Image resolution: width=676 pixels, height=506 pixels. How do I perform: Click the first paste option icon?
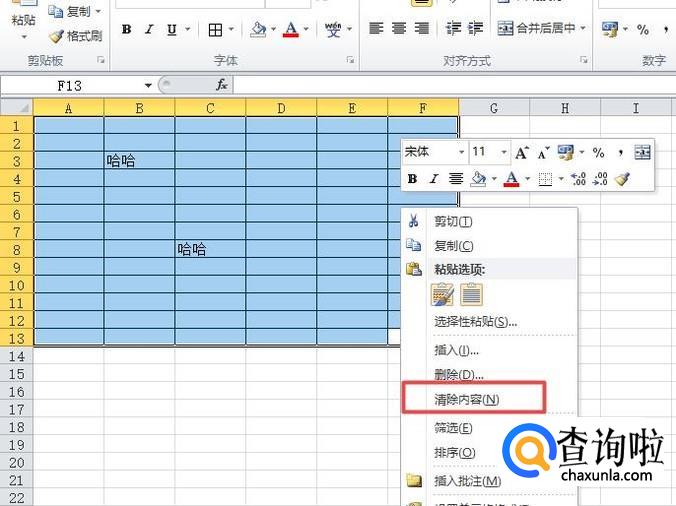pyautogui.click(x=442, y=295)
